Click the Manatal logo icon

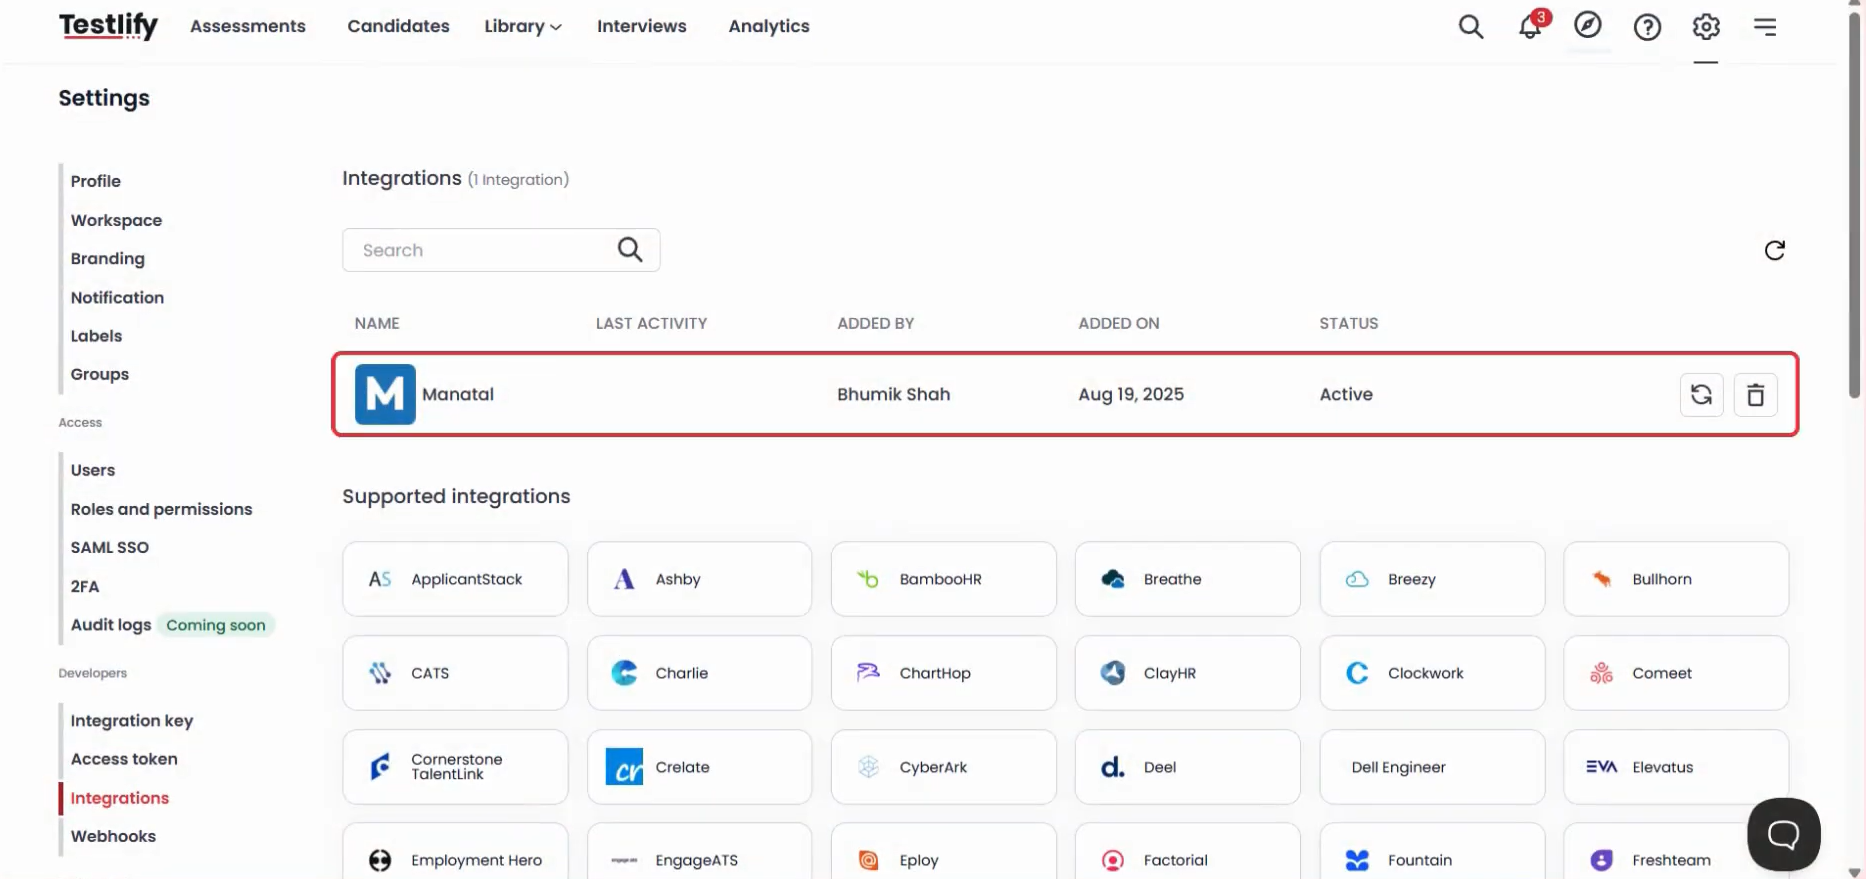(385, 394)
